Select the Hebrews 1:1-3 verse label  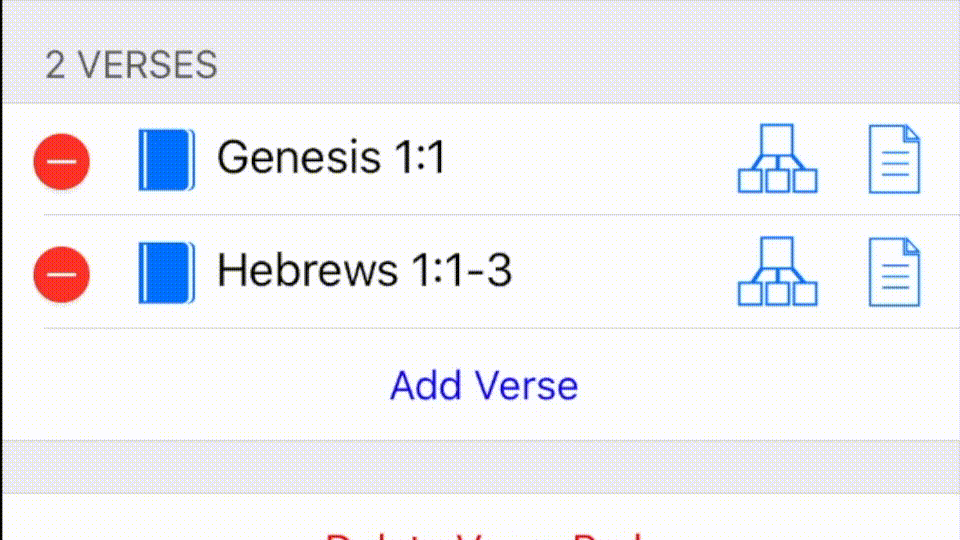pyautogui.click(x=364, y=271)
